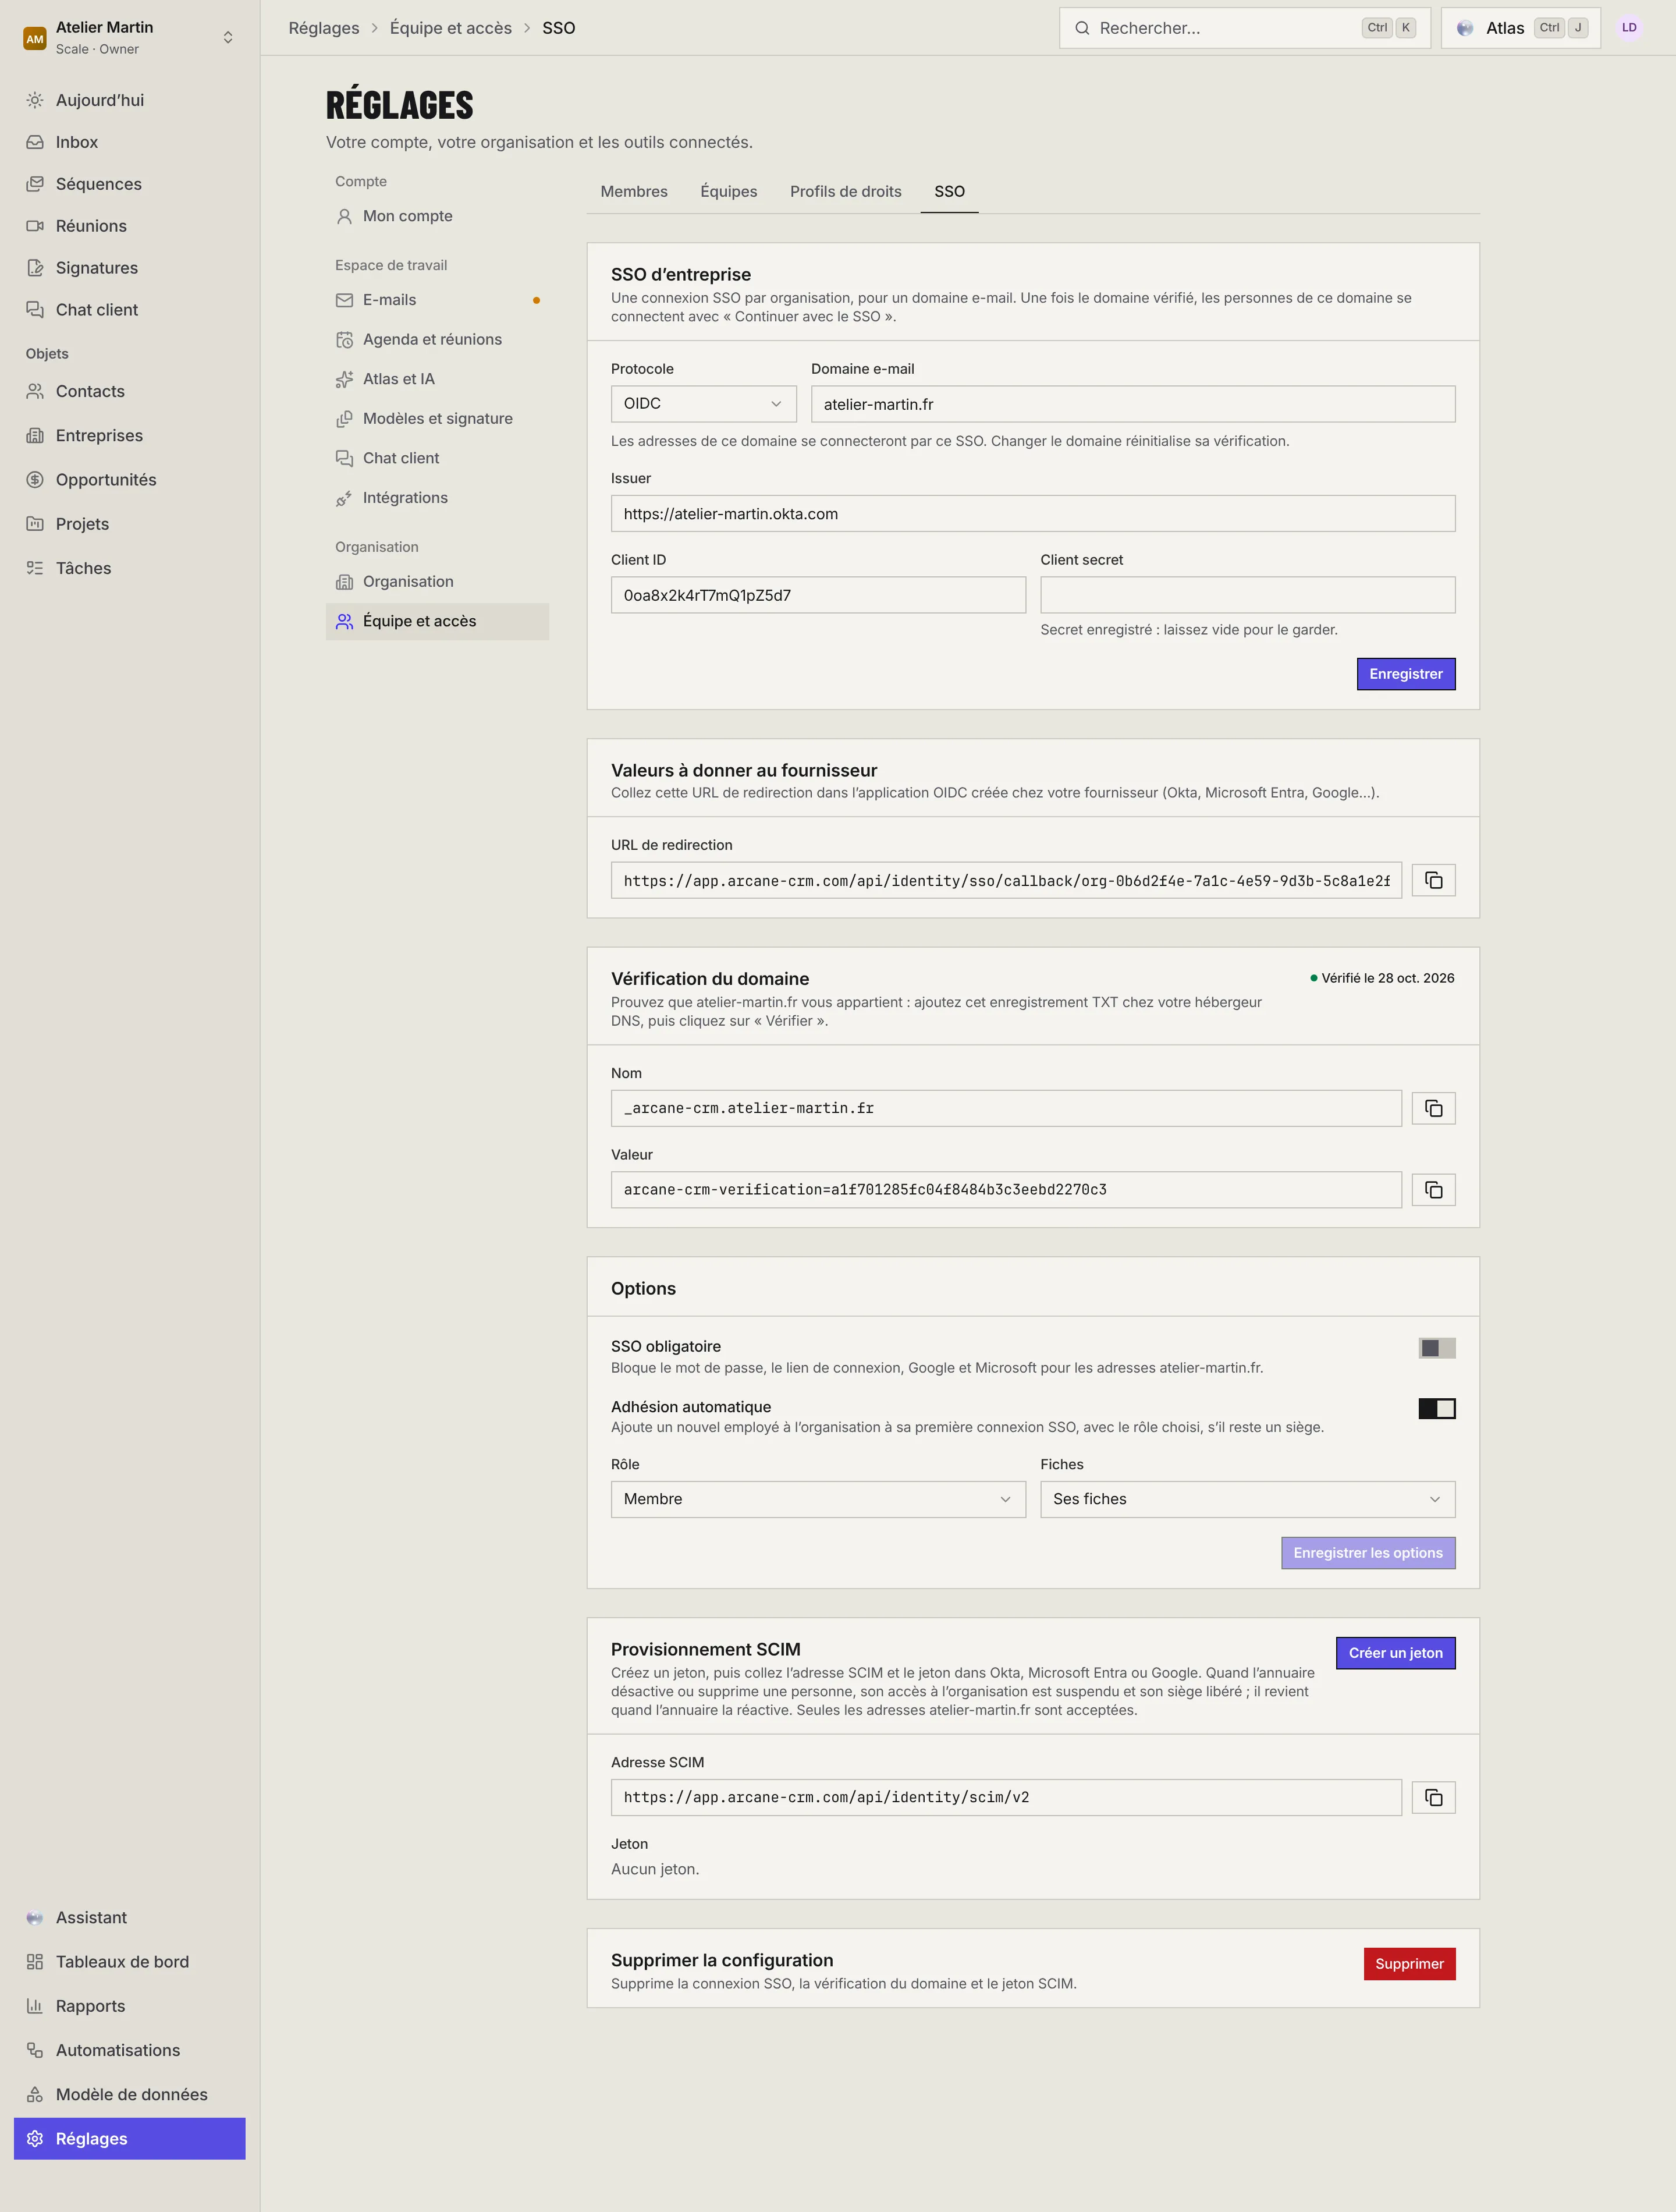Open Opportunités in the sidebar
The width and height of the screenshot is (1676, 2212).
click(130, 480)
